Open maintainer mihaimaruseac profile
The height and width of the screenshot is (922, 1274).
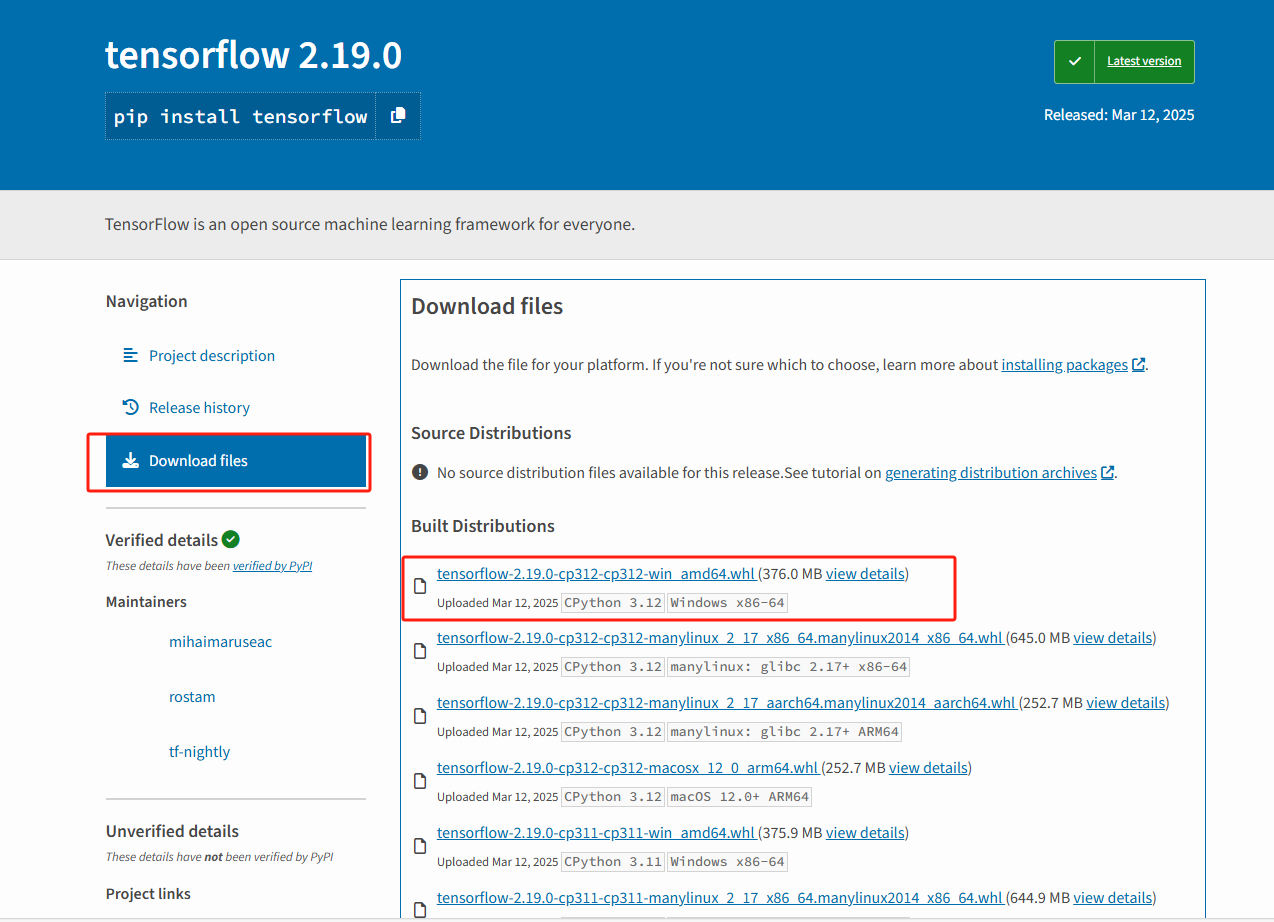[220, 642]
